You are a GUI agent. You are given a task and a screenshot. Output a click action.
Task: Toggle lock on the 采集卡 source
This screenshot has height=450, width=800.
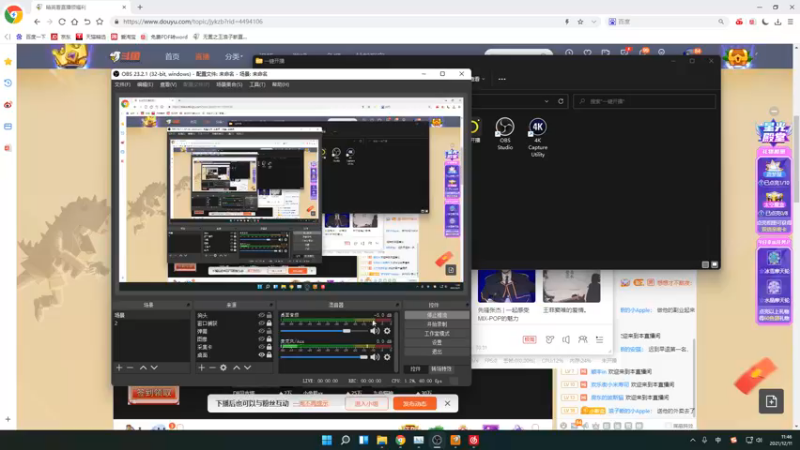coord(269,347)
